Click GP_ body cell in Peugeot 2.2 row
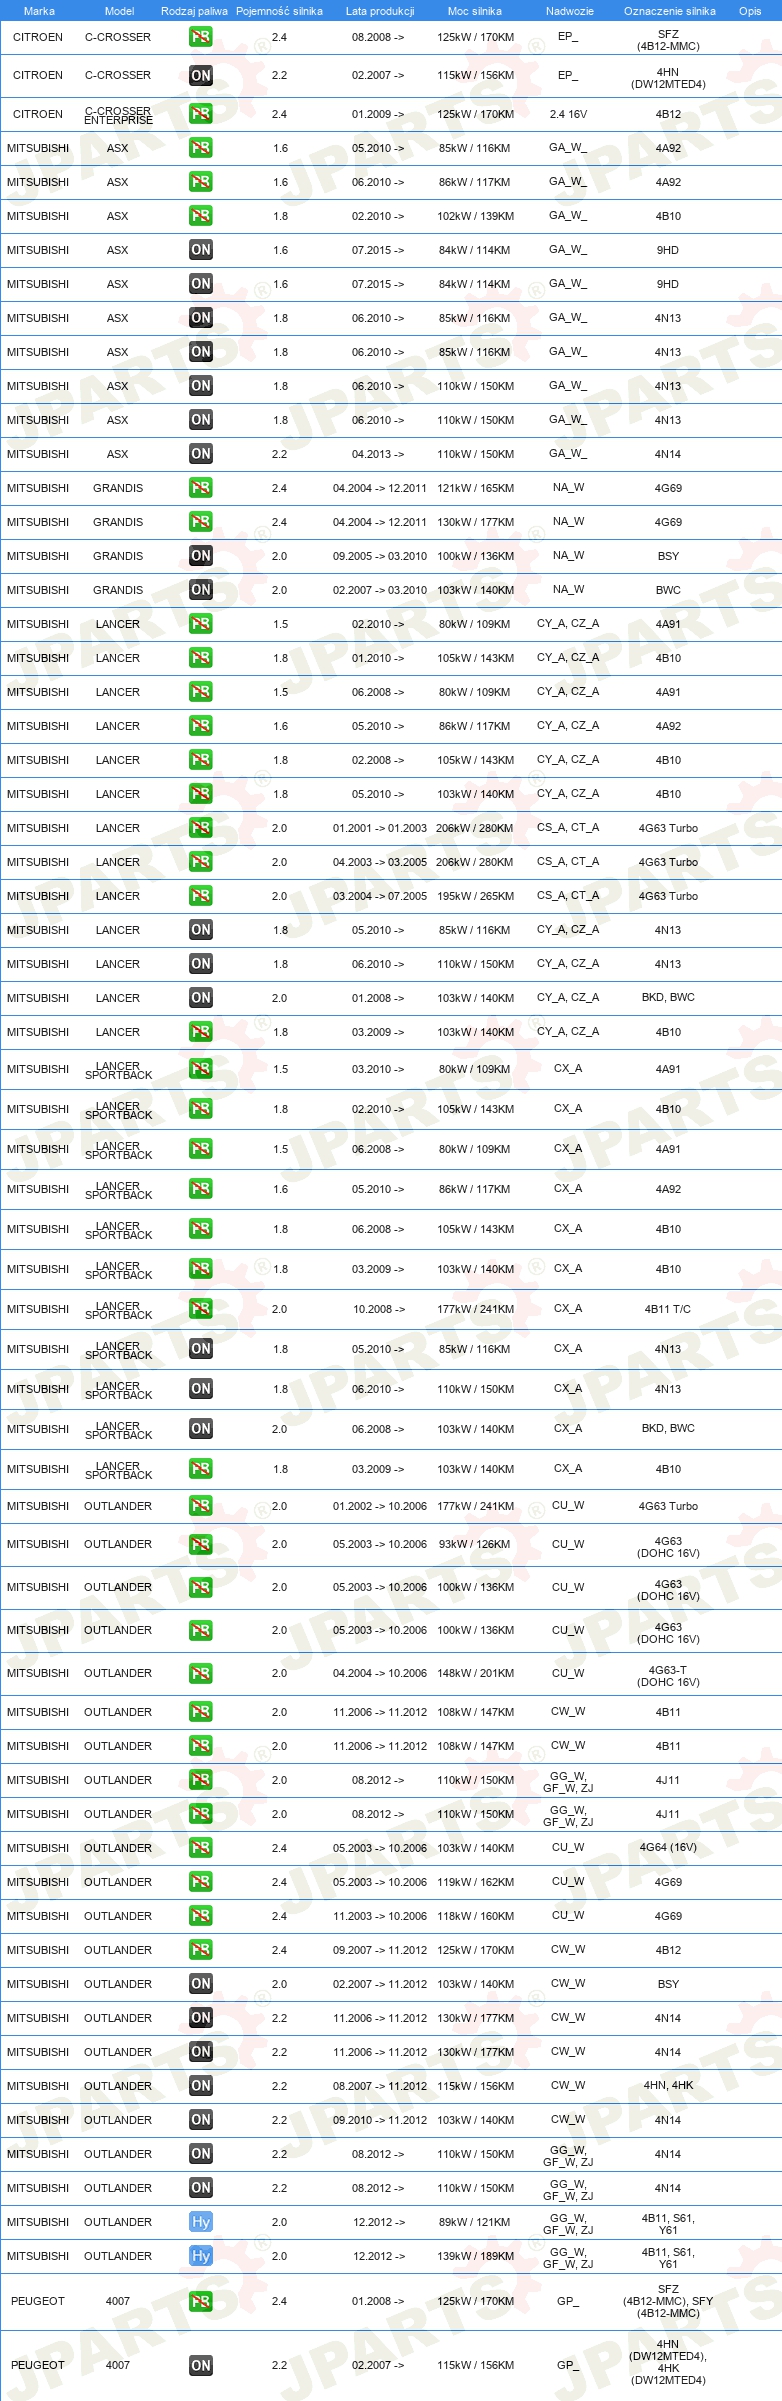Viewport: 782px width, 2401px height. pyautogui.click(x=568, y=2365)
